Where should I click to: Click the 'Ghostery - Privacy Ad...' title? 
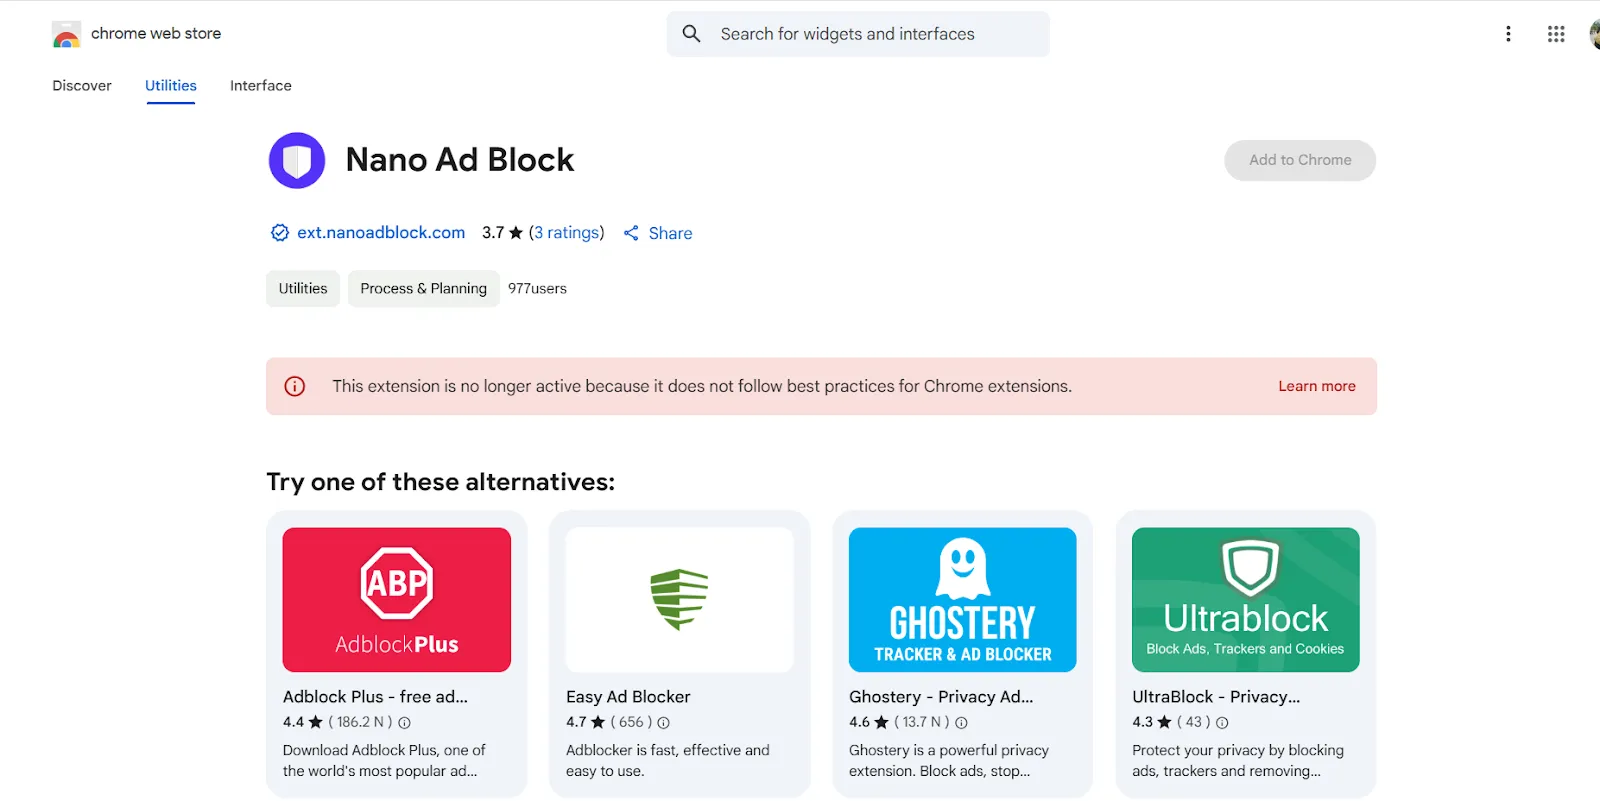941,697
